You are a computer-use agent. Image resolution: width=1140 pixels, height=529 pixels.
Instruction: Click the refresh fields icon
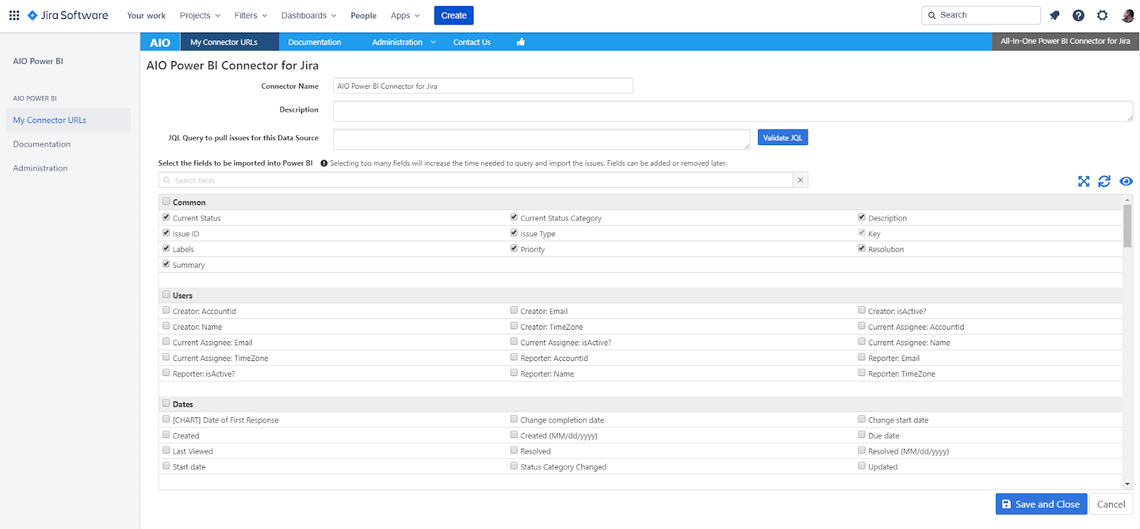pos(1104,181)
